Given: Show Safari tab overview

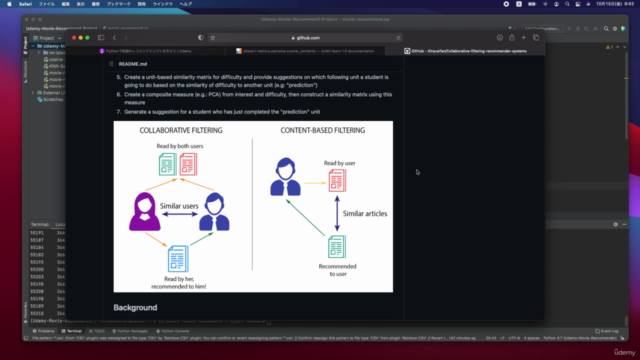Looking at the screenshot, I should [536, 38].
